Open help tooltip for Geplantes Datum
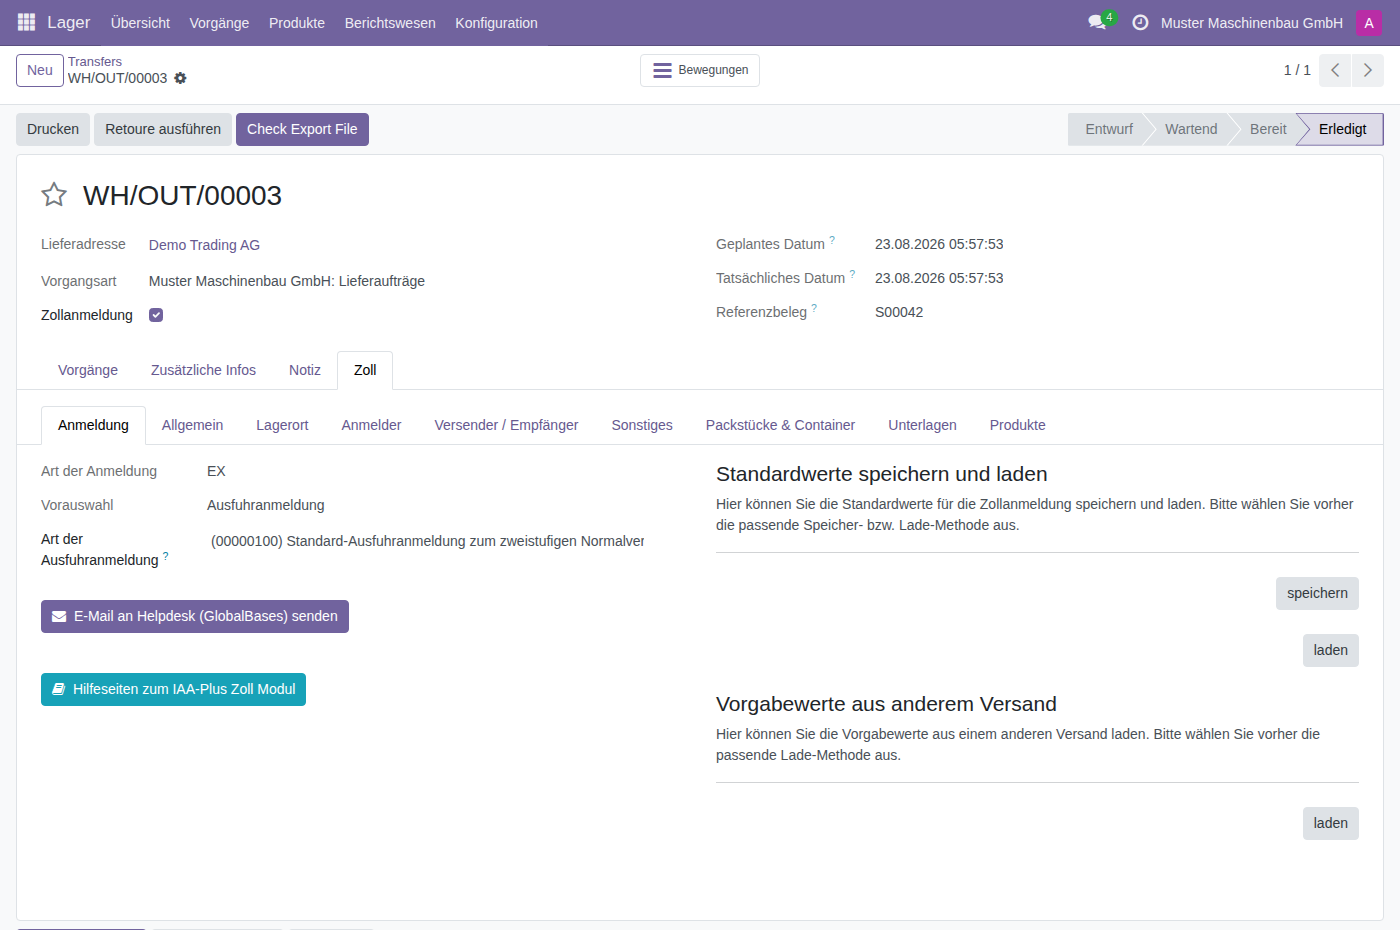The image size is (1400, 930). [832, 240]
